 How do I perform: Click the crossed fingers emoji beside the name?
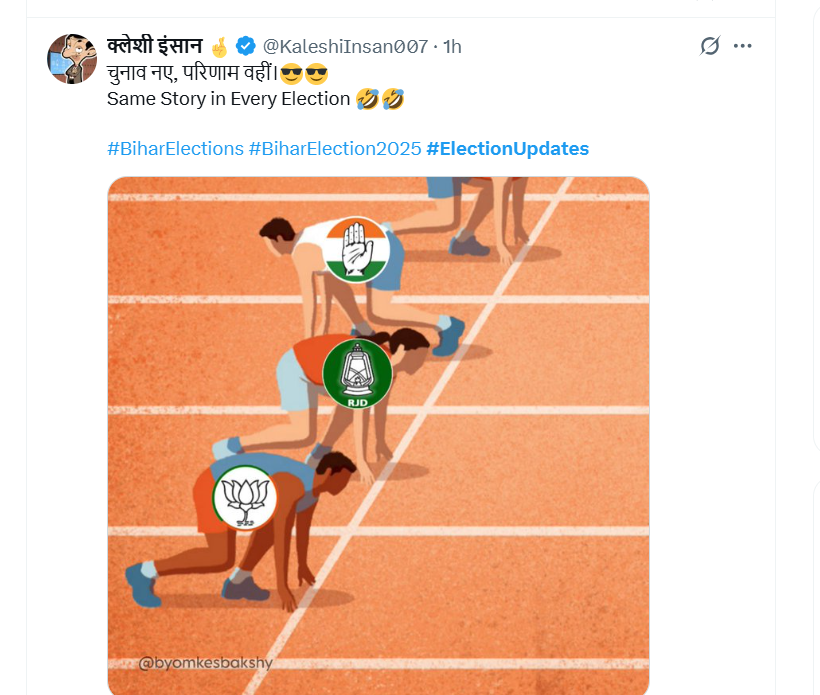(220, 46)
